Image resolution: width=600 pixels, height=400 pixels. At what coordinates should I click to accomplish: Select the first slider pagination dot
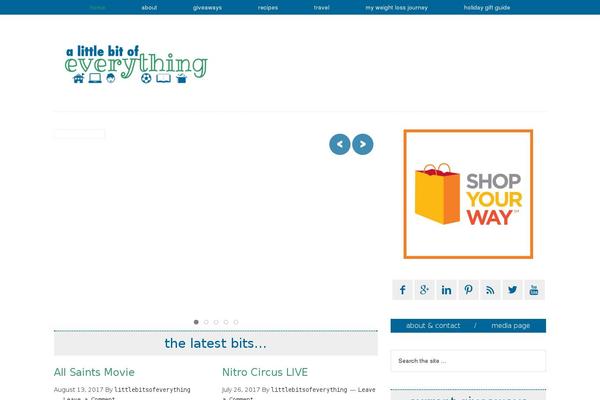(196, 322)
